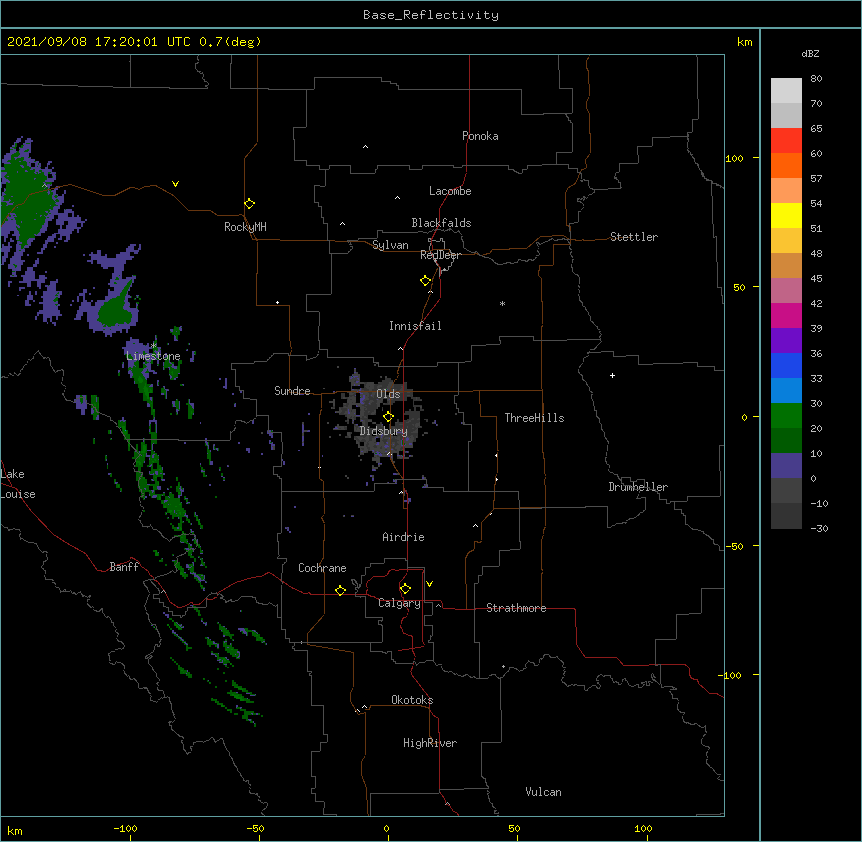Click the Sundre town label
The width and height of the screenshot is (862, 842).
pyautogui.click(x=292, y=391)
